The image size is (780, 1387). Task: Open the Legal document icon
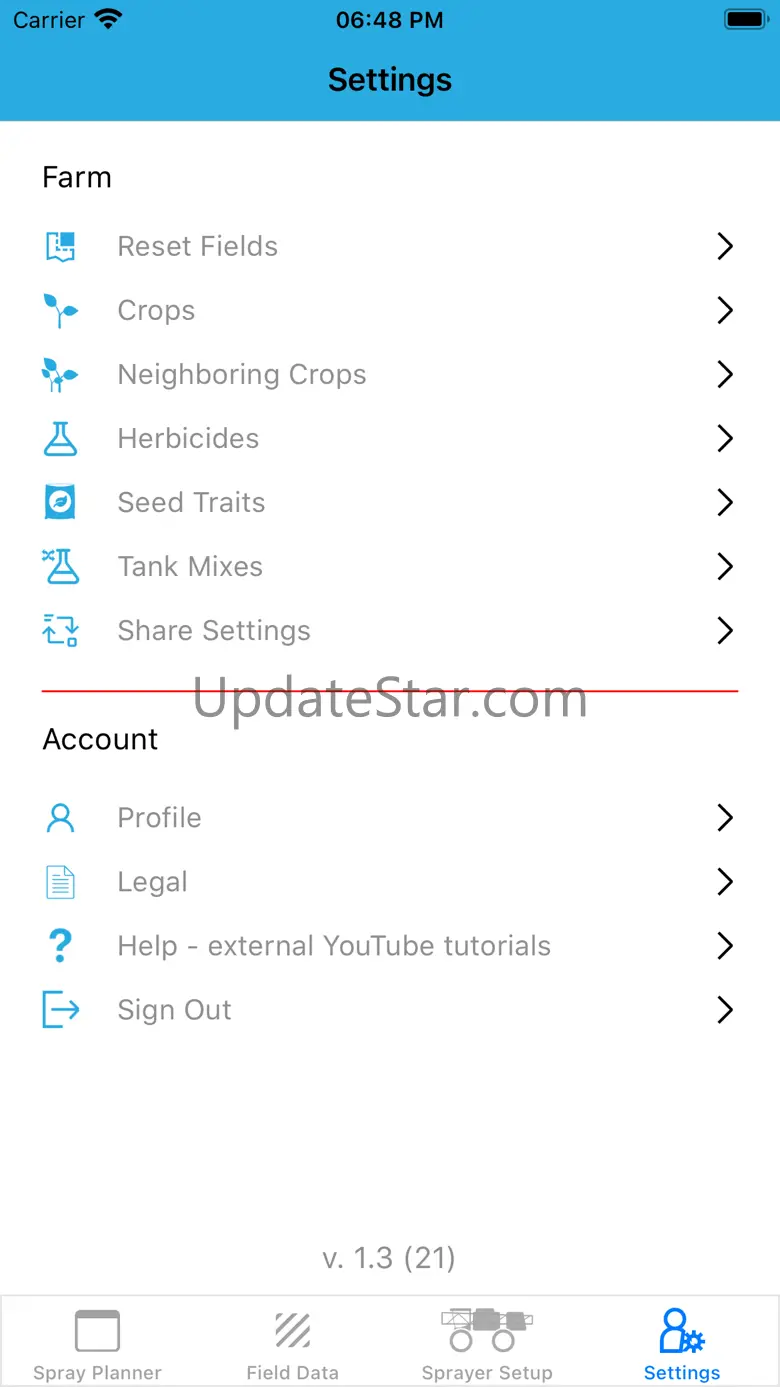tap(60, 882)
